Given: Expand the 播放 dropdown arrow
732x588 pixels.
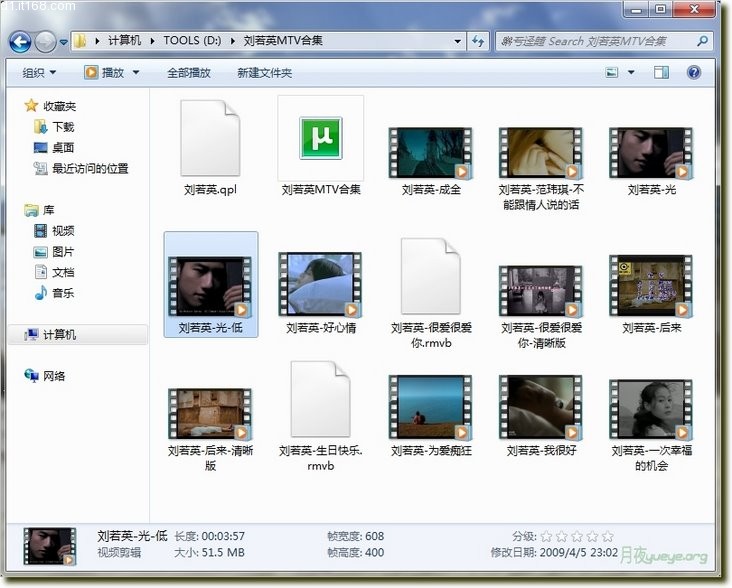Looking at the screenshot, I should pos(136,72).
